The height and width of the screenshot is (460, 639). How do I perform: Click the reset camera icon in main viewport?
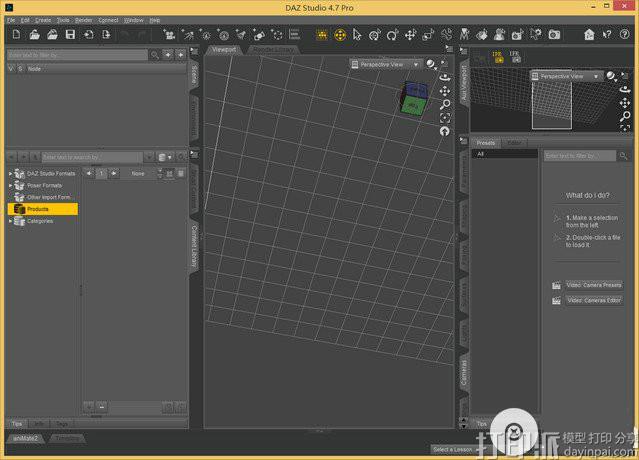445,131
